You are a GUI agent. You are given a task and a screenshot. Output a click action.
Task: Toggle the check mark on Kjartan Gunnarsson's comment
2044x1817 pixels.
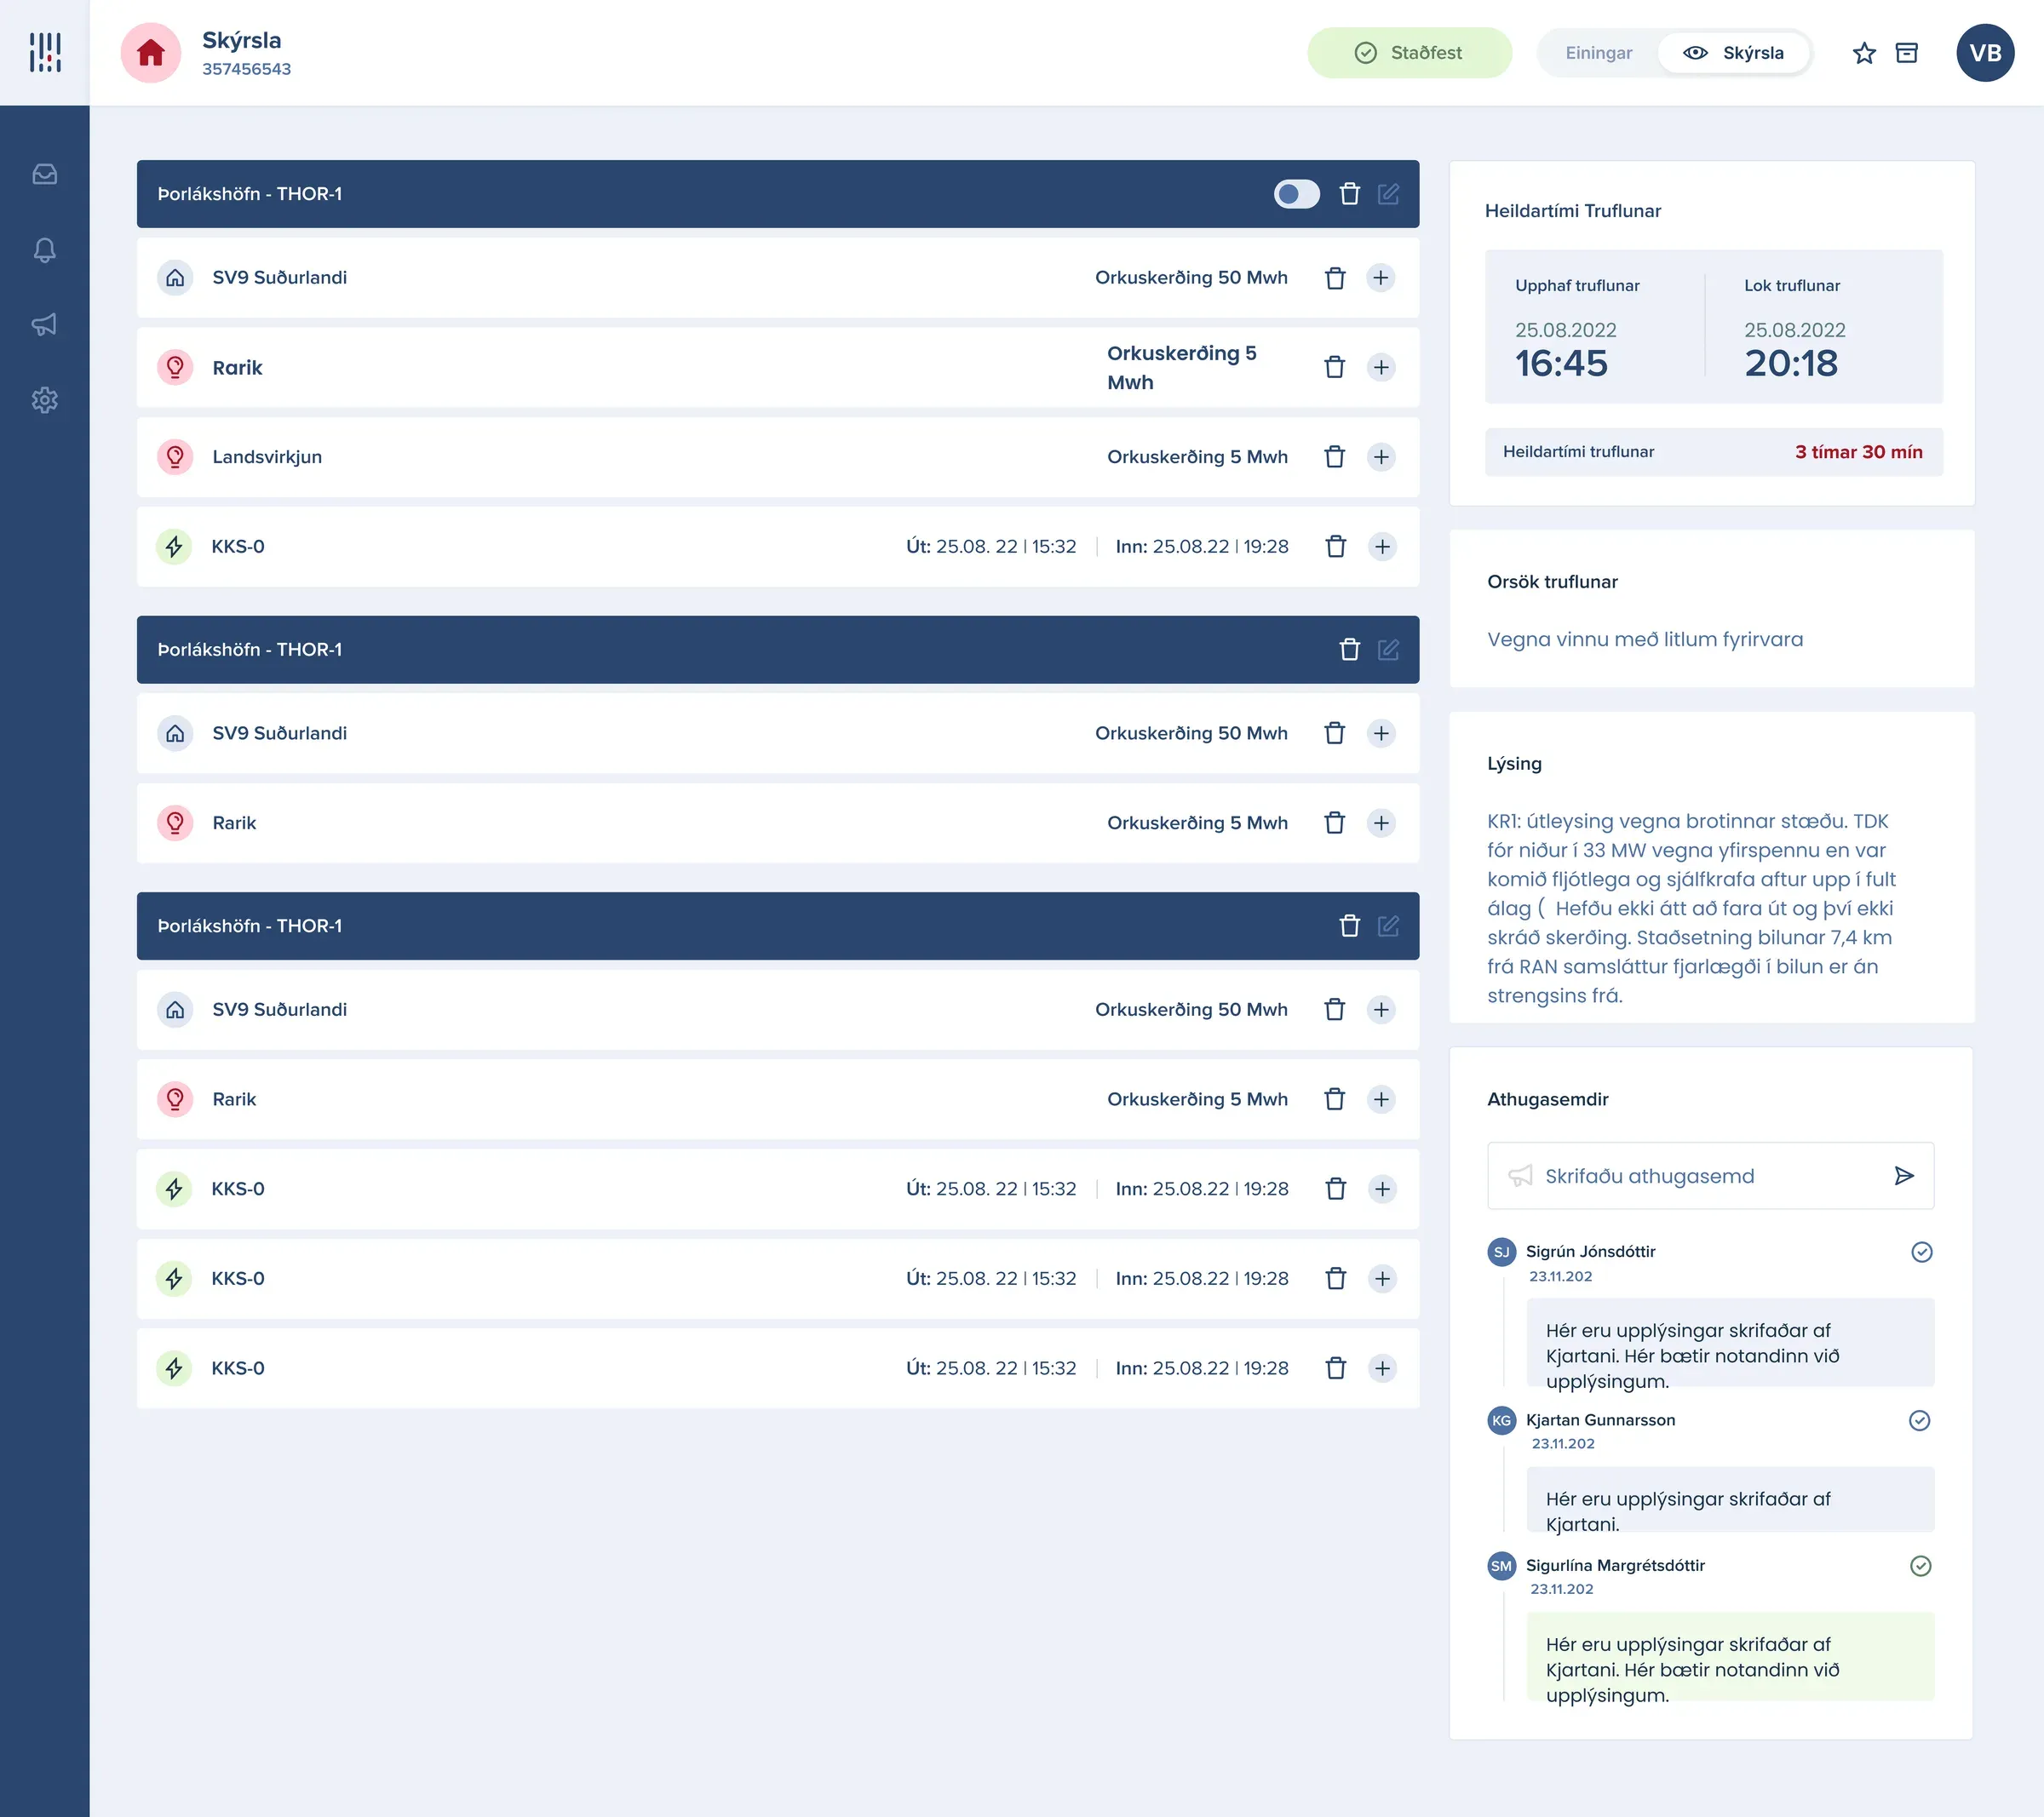coord(1919,1421)
